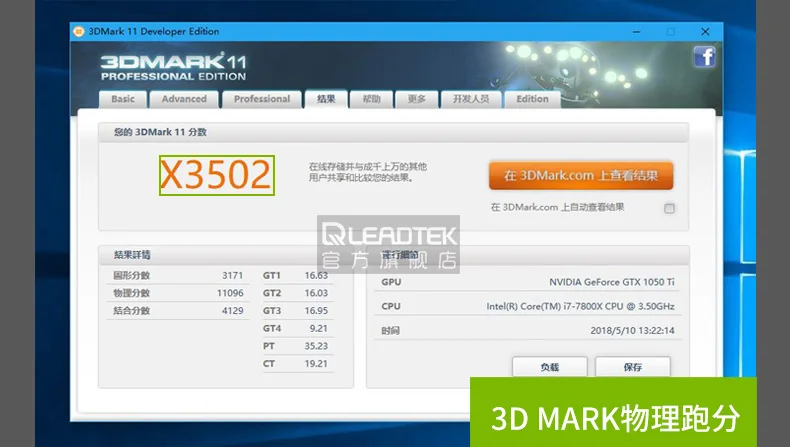This screenshot has width=790, height=447.
Task: Select the graphics score value 3171
Action: coord(232,275)
